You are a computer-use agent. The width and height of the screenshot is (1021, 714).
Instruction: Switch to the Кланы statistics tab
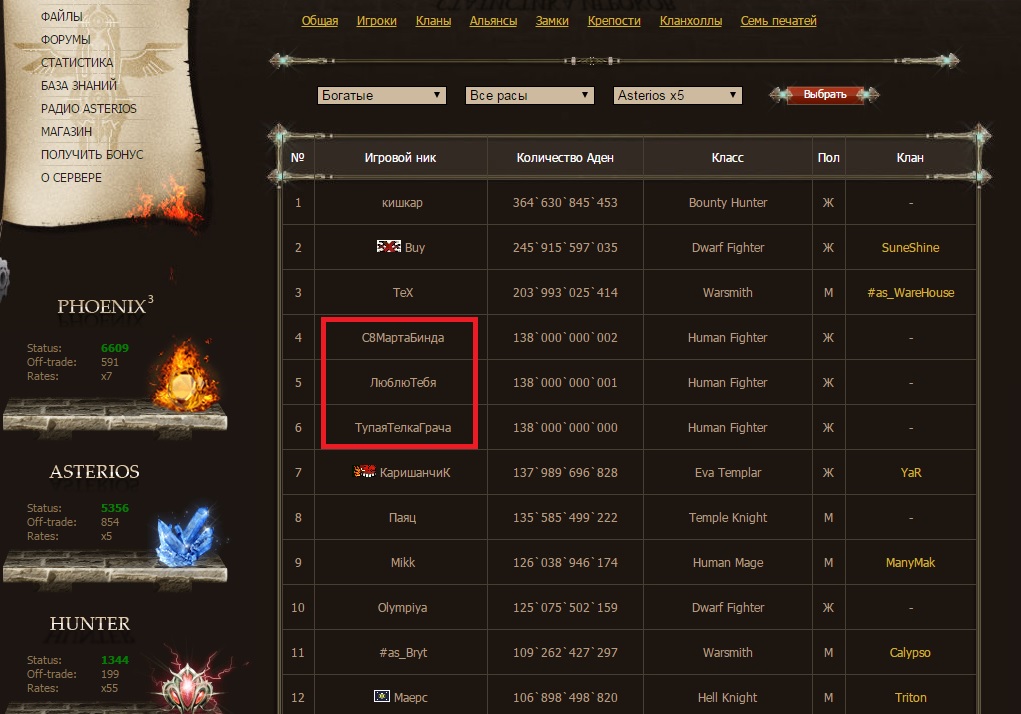433,21
